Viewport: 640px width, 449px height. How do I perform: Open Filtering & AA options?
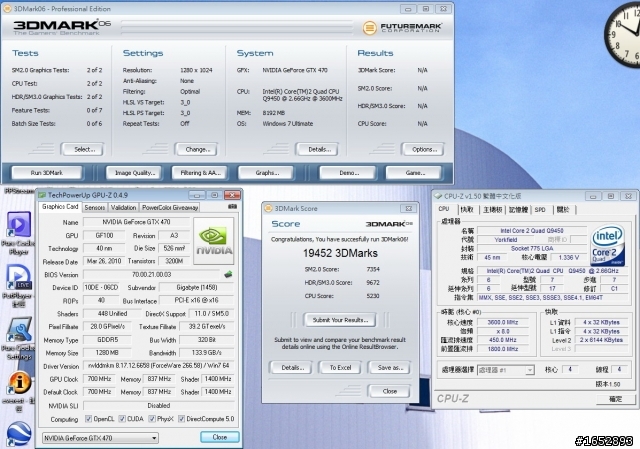coord(200,173)
